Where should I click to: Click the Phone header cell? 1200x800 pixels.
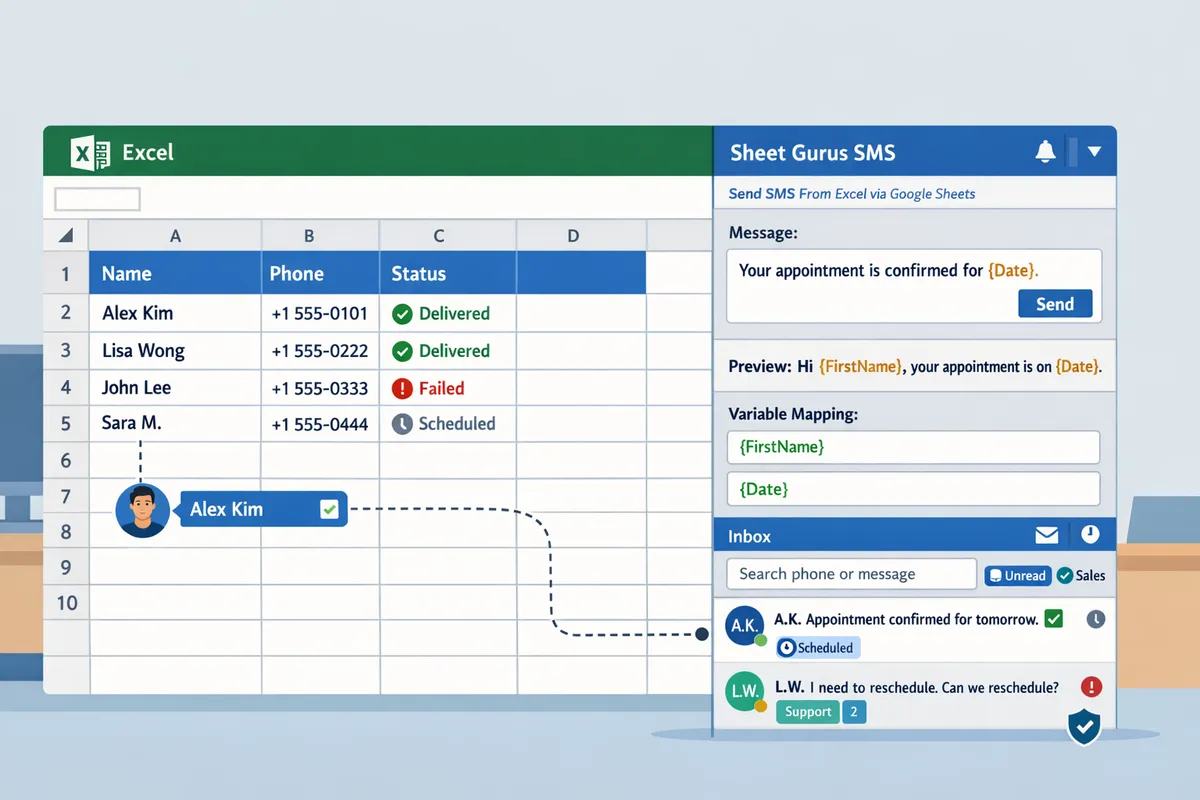coord(320,273)
